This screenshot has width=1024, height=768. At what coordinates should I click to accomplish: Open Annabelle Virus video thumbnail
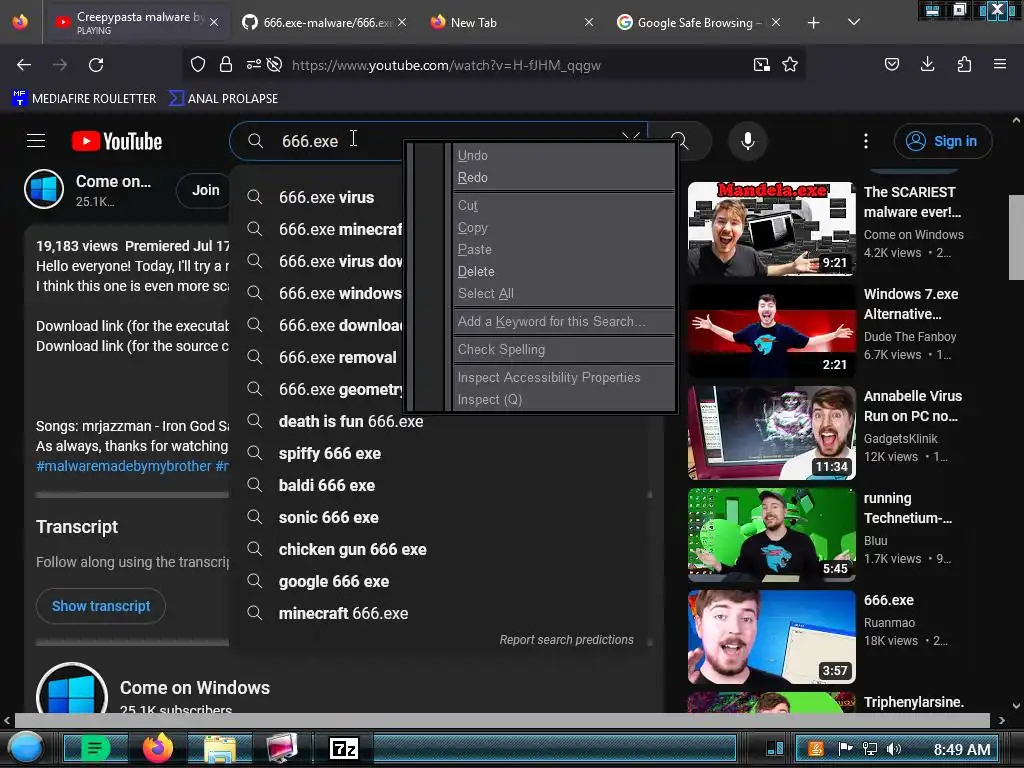771,432
